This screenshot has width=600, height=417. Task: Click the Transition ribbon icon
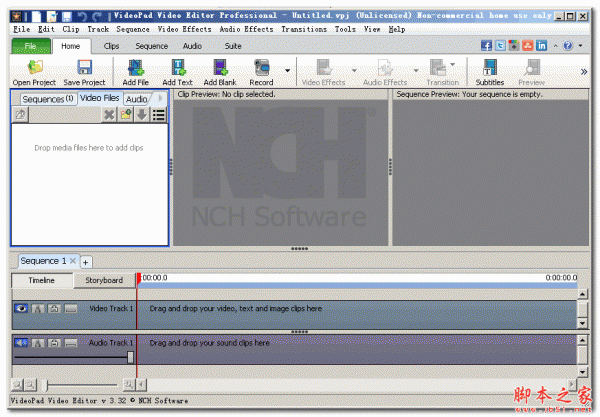coord(438,67)
